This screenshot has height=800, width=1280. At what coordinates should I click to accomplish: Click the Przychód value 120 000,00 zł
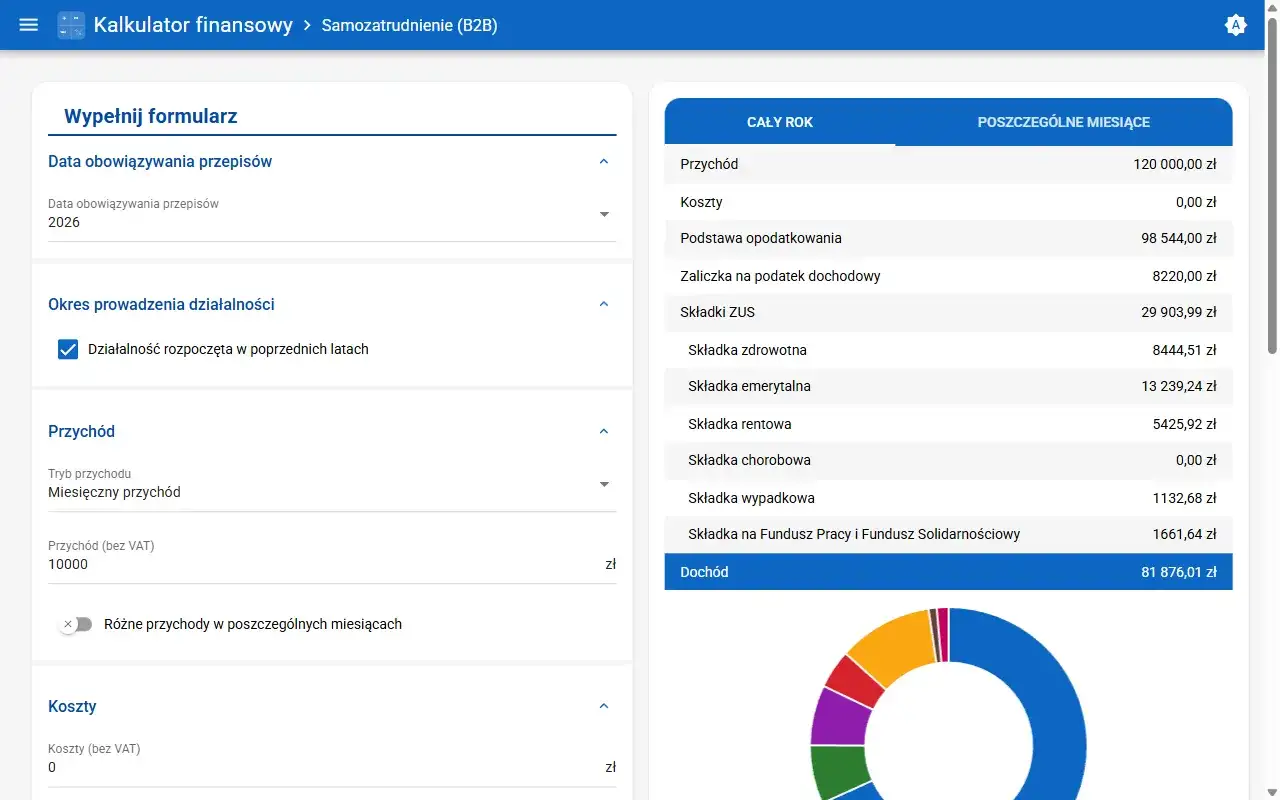1175,164
